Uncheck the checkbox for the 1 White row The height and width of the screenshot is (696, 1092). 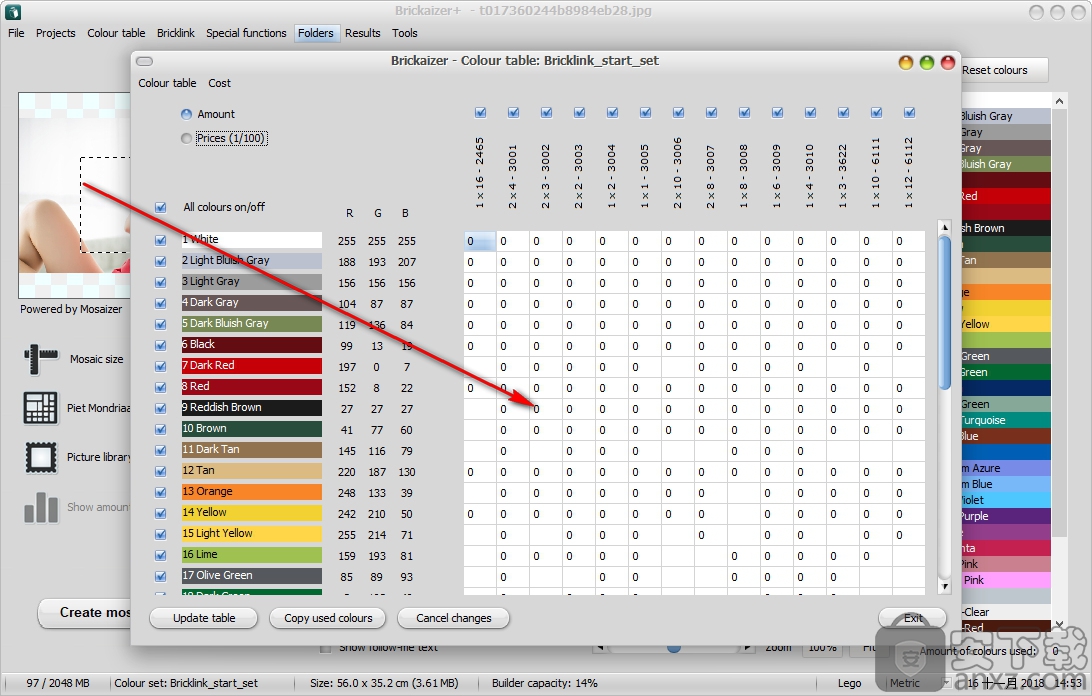point(161,240)
